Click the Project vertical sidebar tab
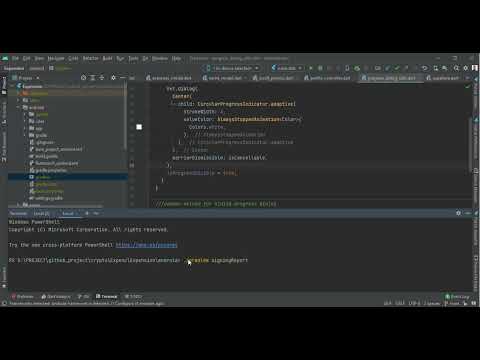Screen dimensions: 480x360 tap(4, 85)
